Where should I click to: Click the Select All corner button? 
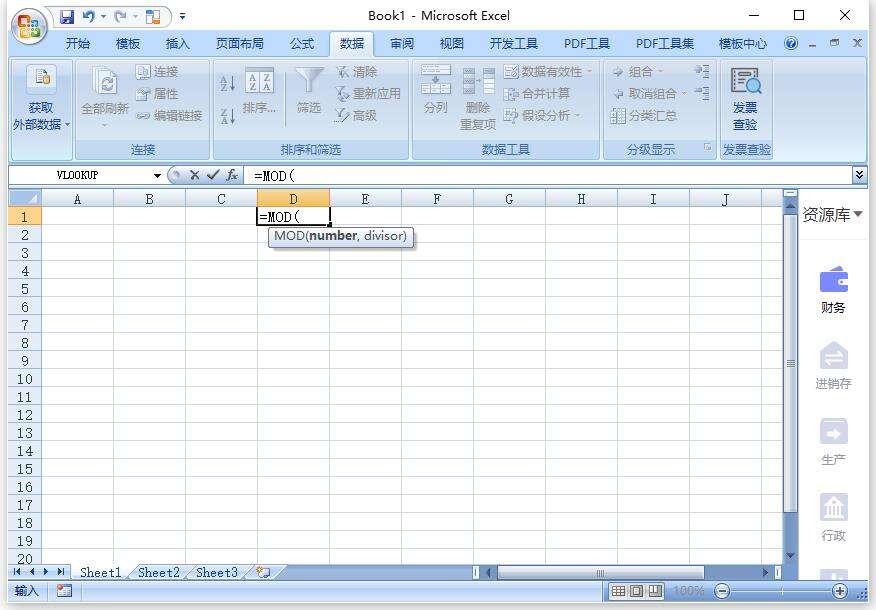pos(25,198)
